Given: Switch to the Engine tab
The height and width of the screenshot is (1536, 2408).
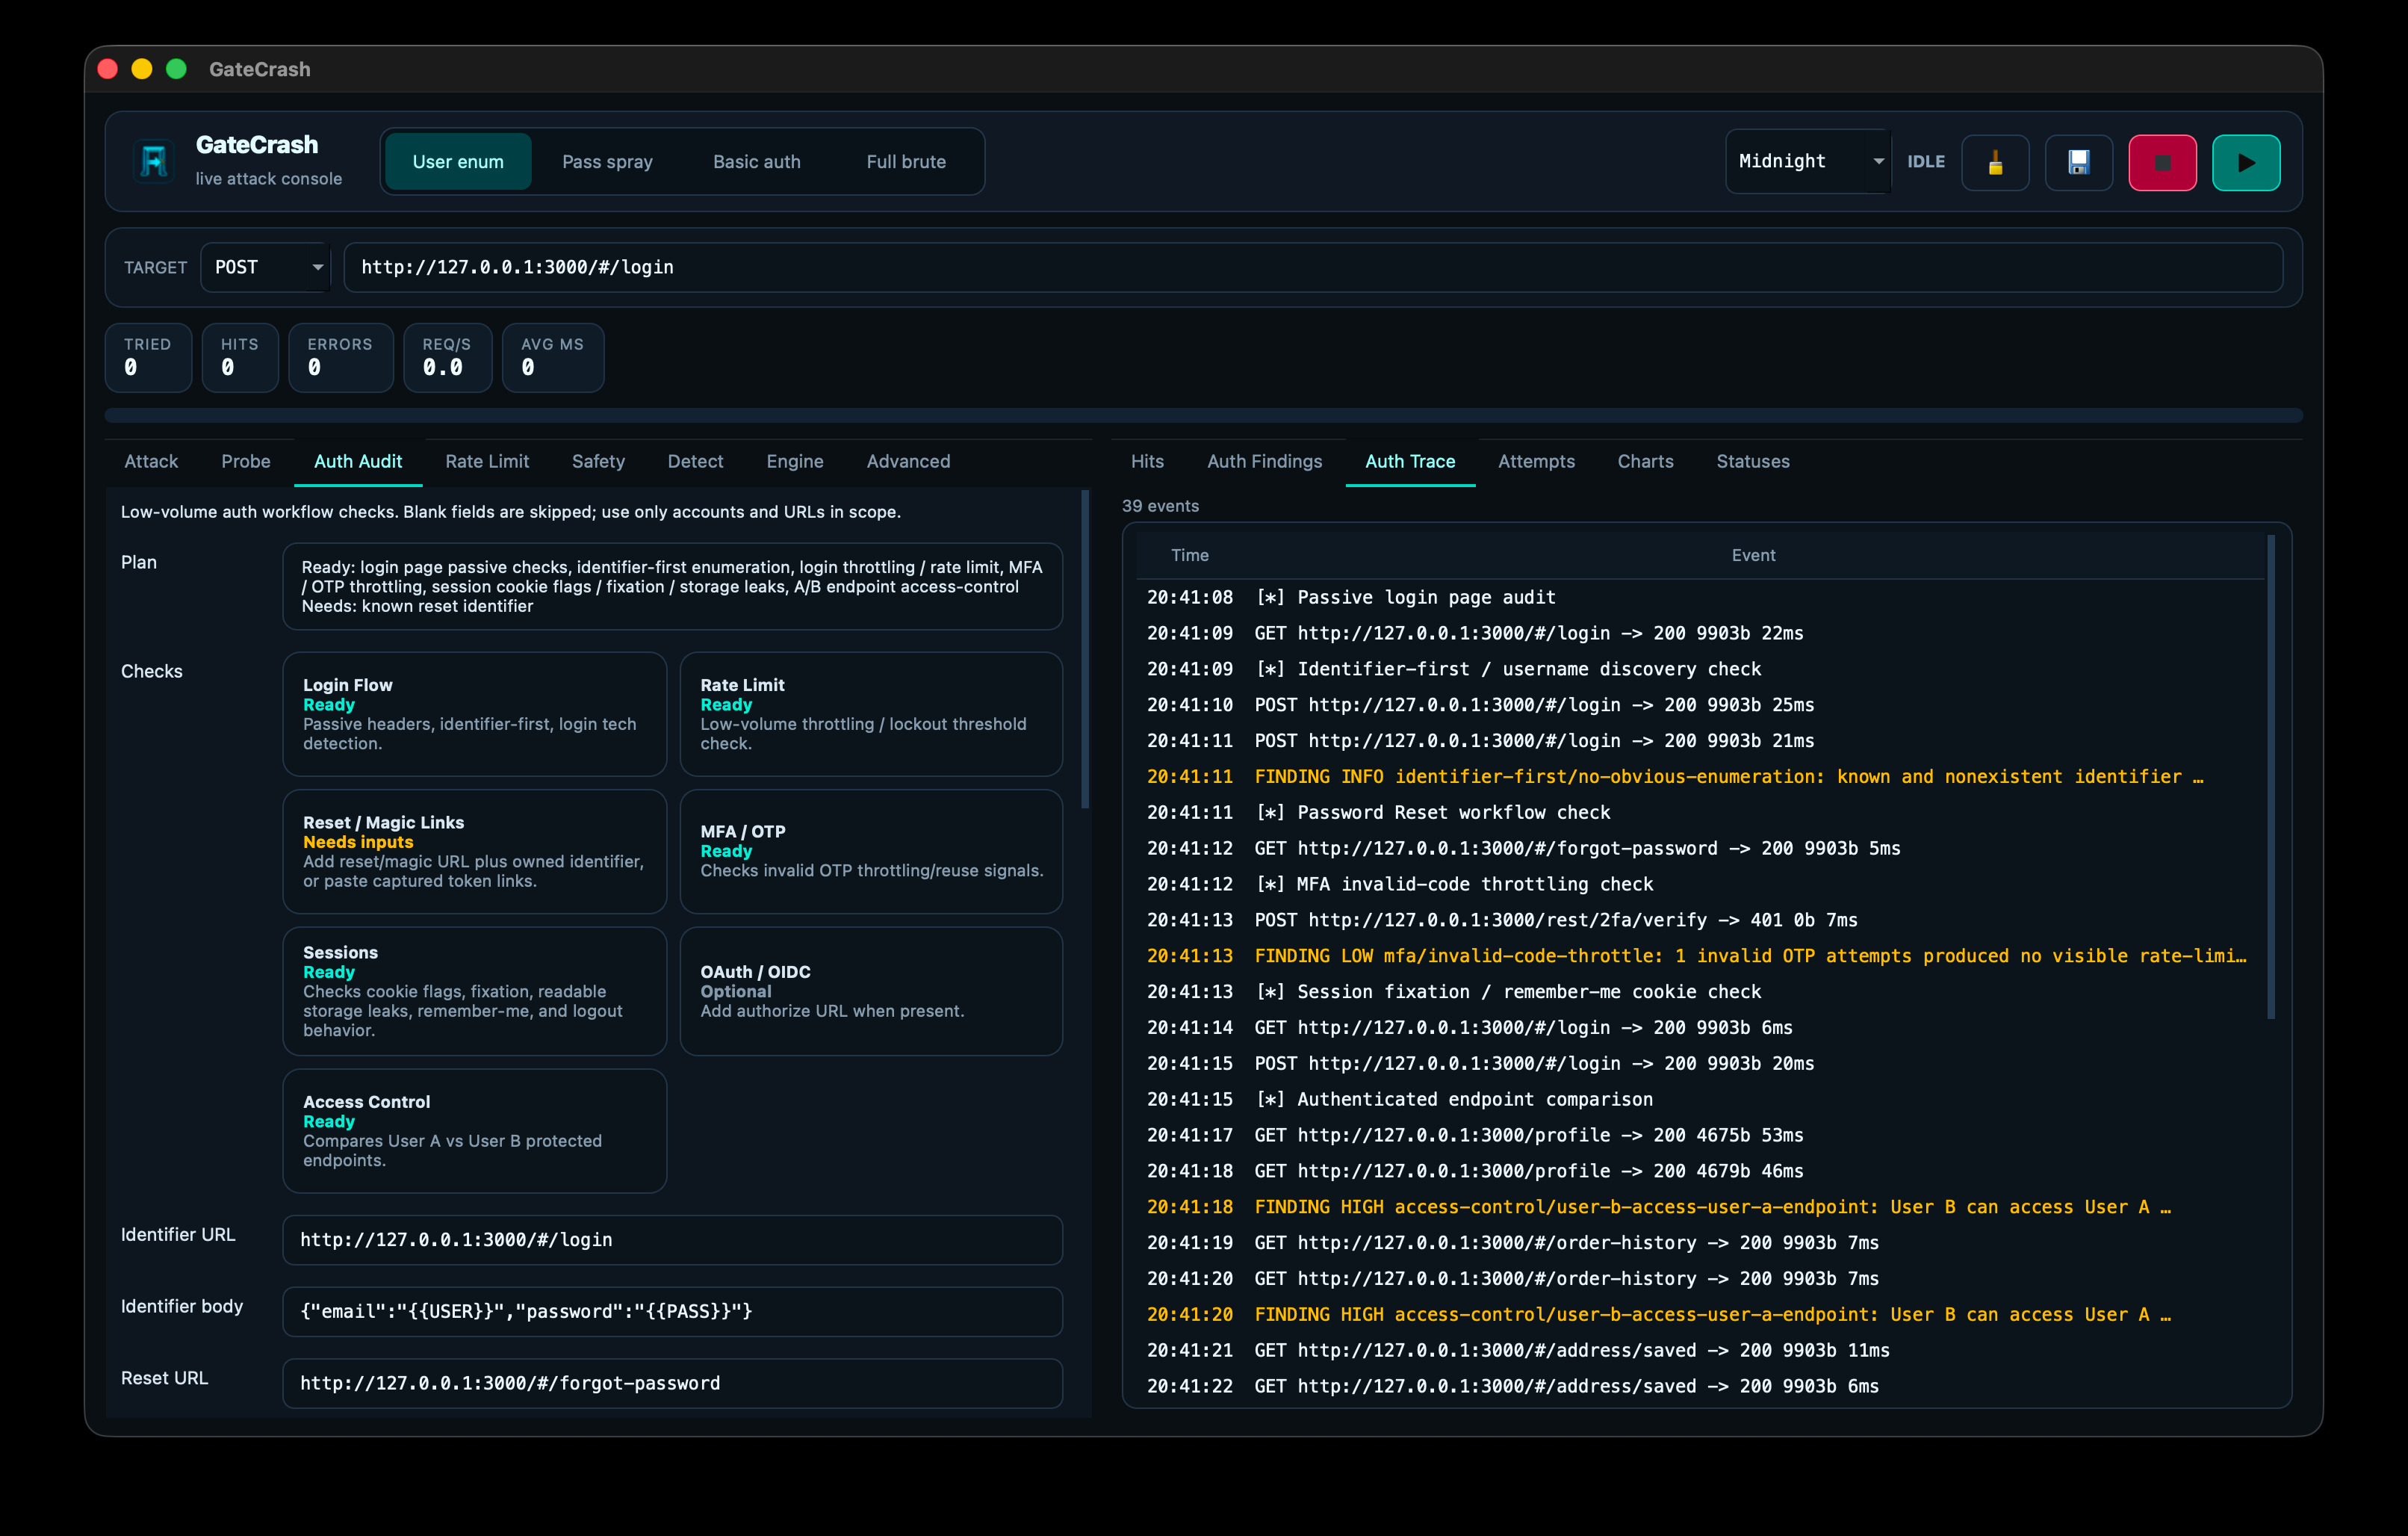Looking at the screenshot, I should [x=795, y=461].
